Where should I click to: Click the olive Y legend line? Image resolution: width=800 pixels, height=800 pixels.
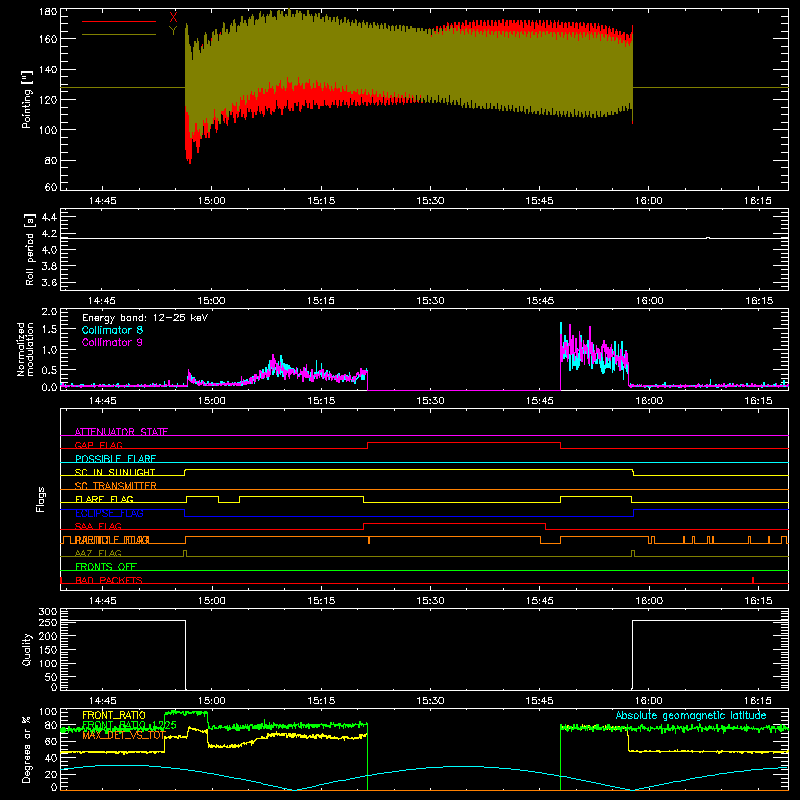(x=119, y=35)
